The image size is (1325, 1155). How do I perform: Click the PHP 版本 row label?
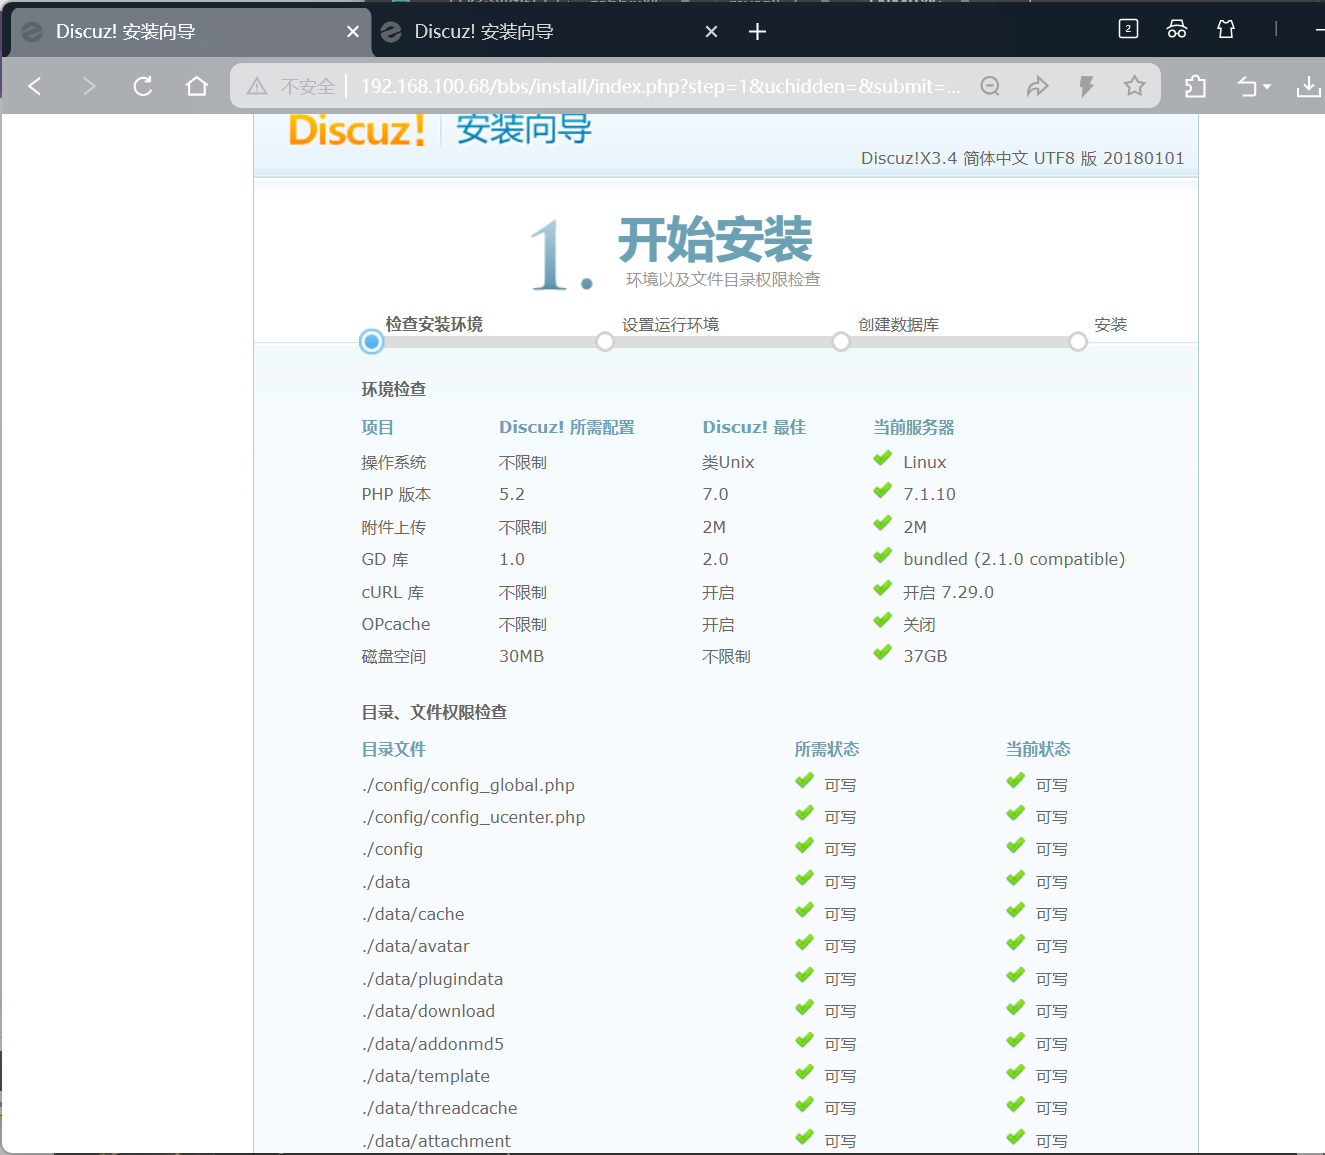(396, 494)
